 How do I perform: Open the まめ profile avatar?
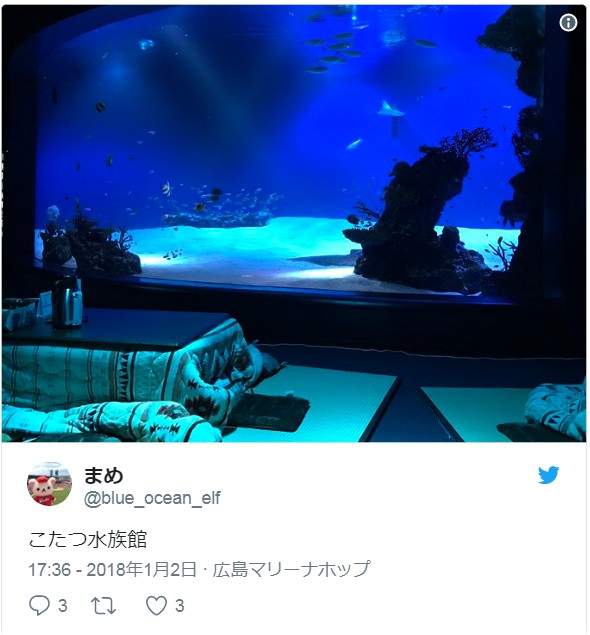(x=49, y=484)
